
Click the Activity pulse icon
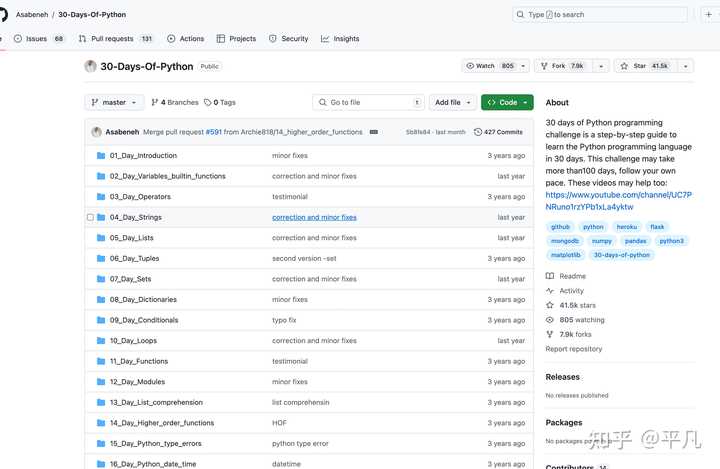550,291
